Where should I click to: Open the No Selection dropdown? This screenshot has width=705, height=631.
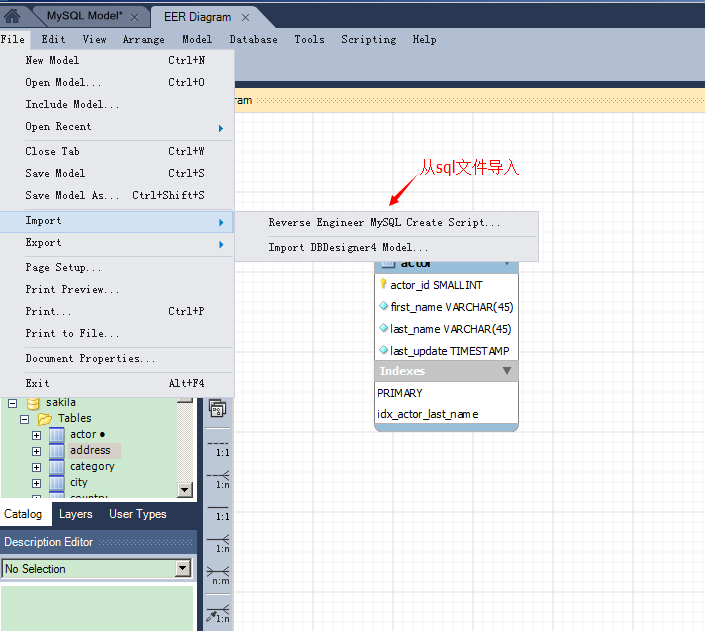click(183, 568)
